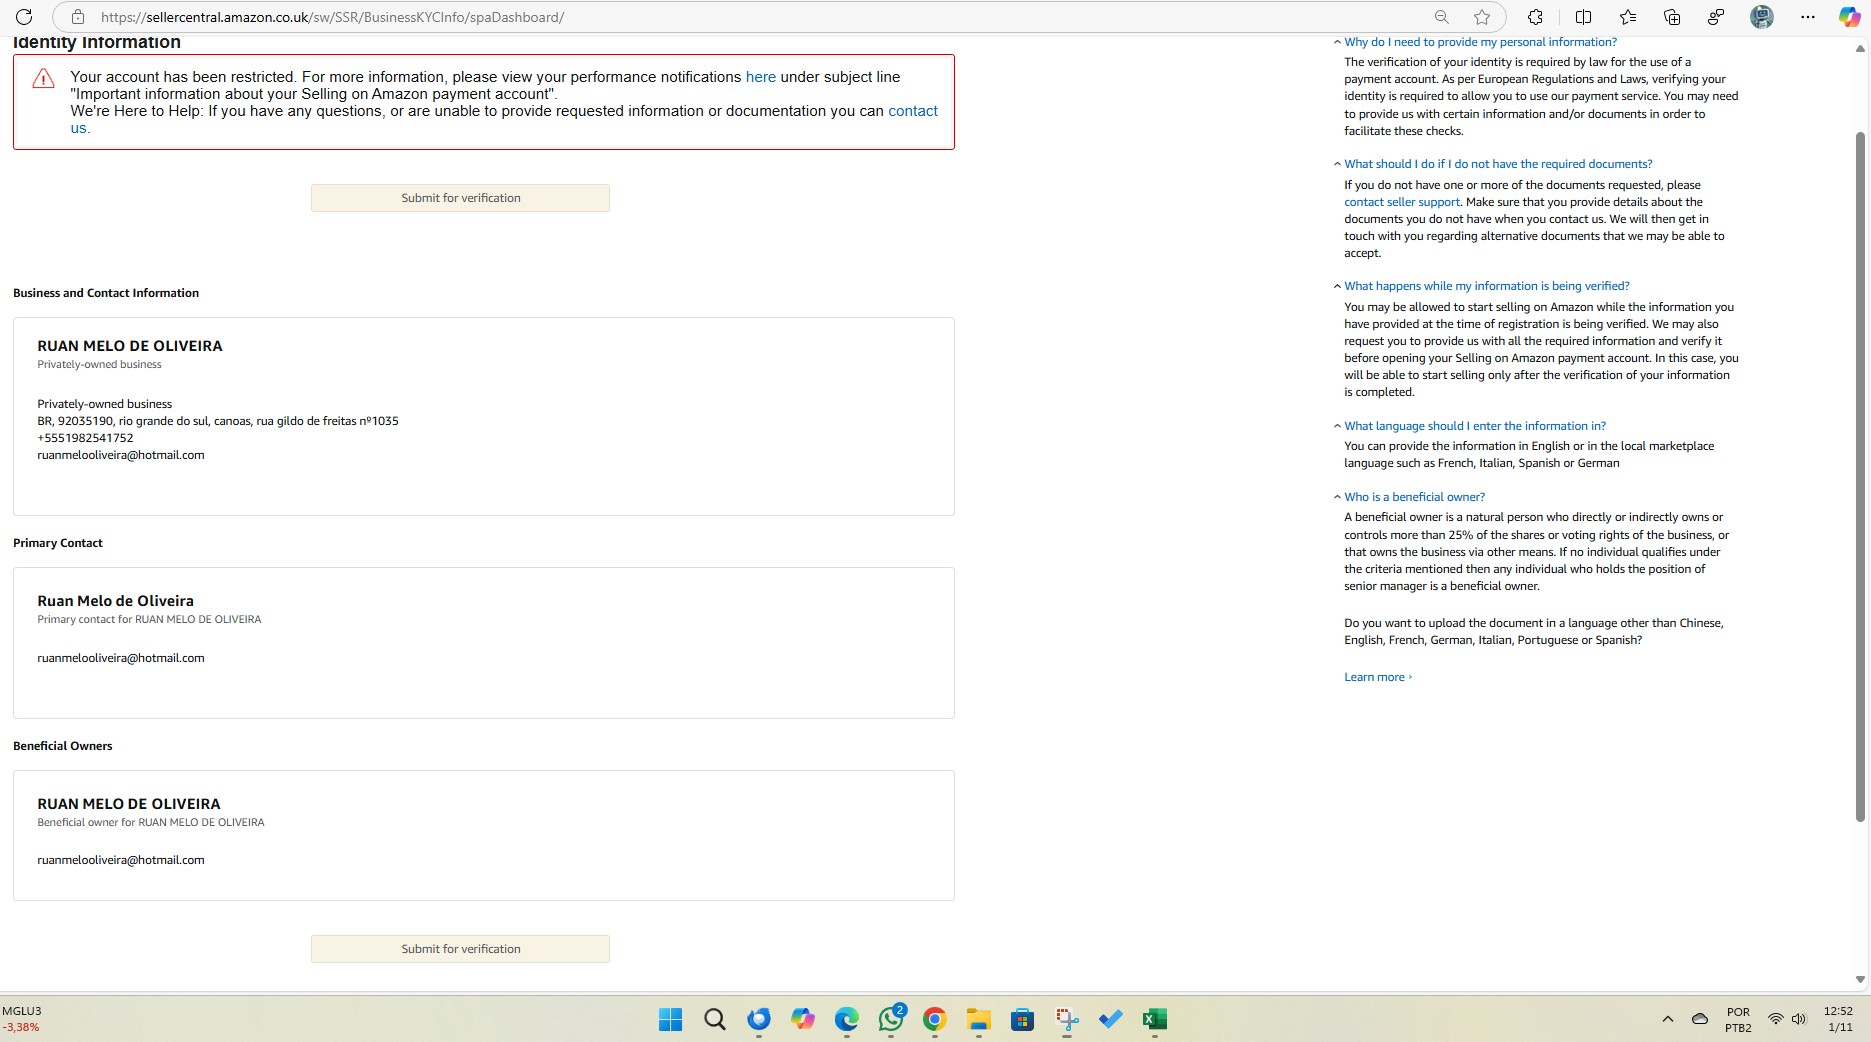Open Windows Search from taskbar

[714, 1019]
